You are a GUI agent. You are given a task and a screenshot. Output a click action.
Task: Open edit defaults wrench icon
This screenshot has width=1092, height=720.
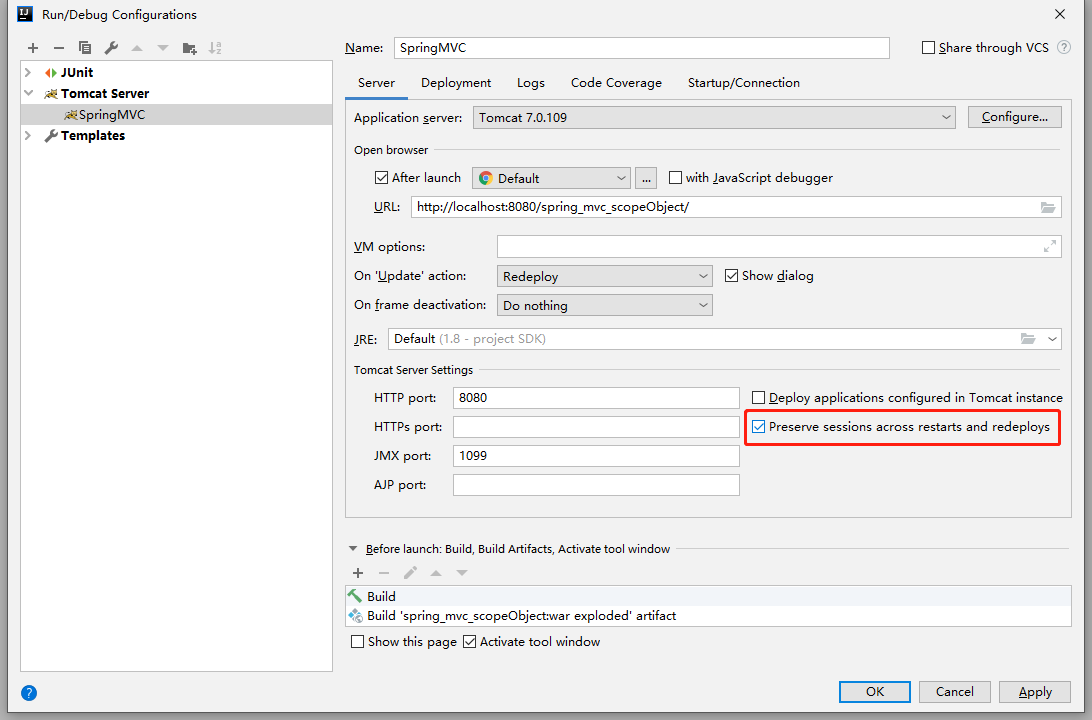[111, 48]
